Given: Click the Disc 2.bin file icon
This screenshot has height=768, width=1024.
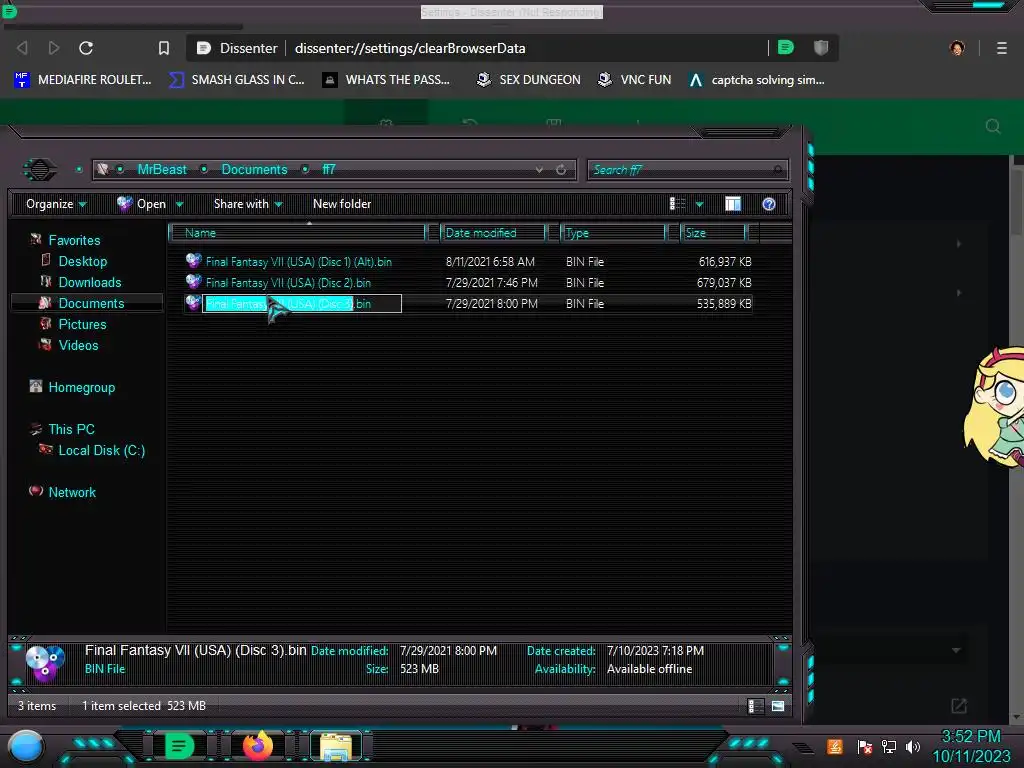Looking at the screenshot, I should pos(193,281).
